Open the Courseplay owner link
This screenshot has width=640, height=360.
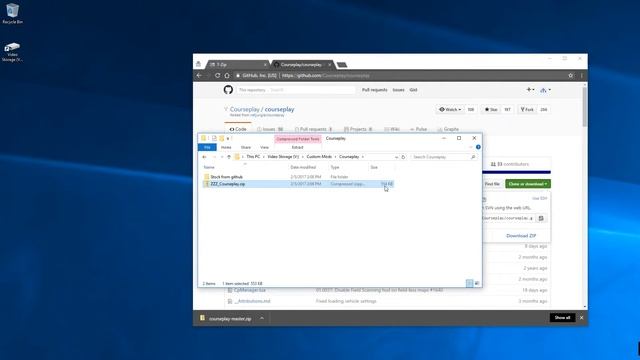coord(244,109)
